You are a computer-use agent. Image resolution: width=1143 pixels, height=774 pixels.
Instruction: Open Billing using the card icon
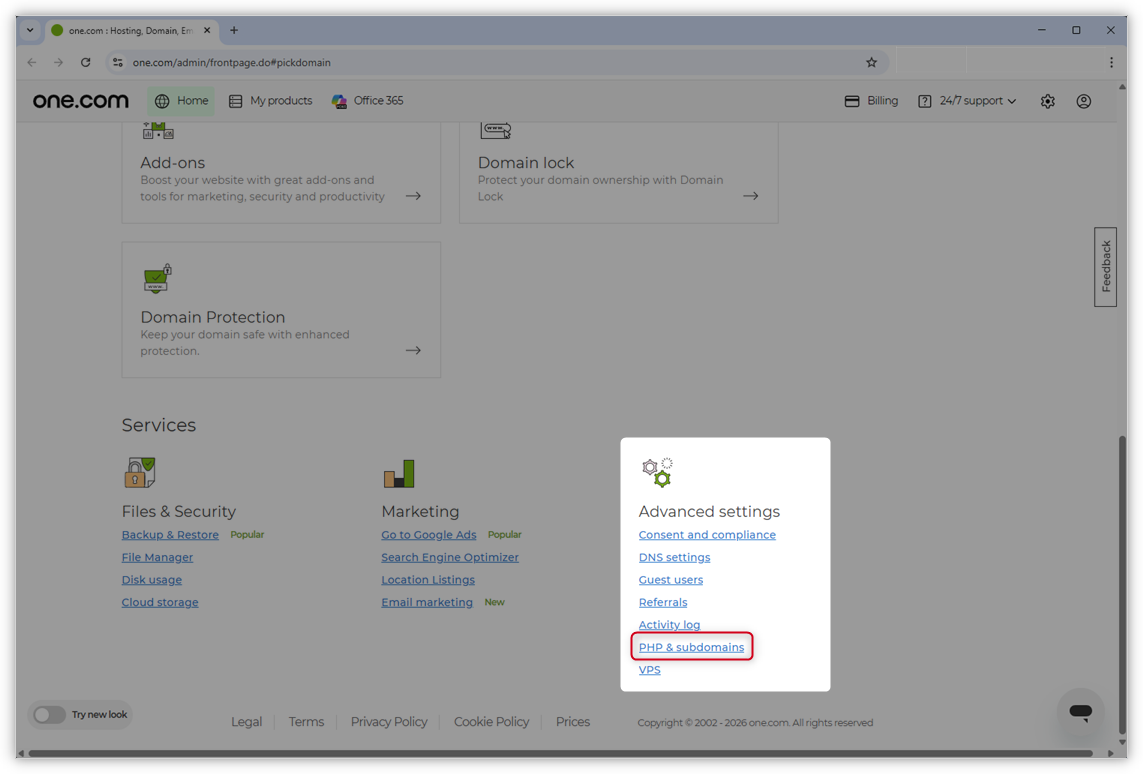pyautogui.click(x=852, y=100)
